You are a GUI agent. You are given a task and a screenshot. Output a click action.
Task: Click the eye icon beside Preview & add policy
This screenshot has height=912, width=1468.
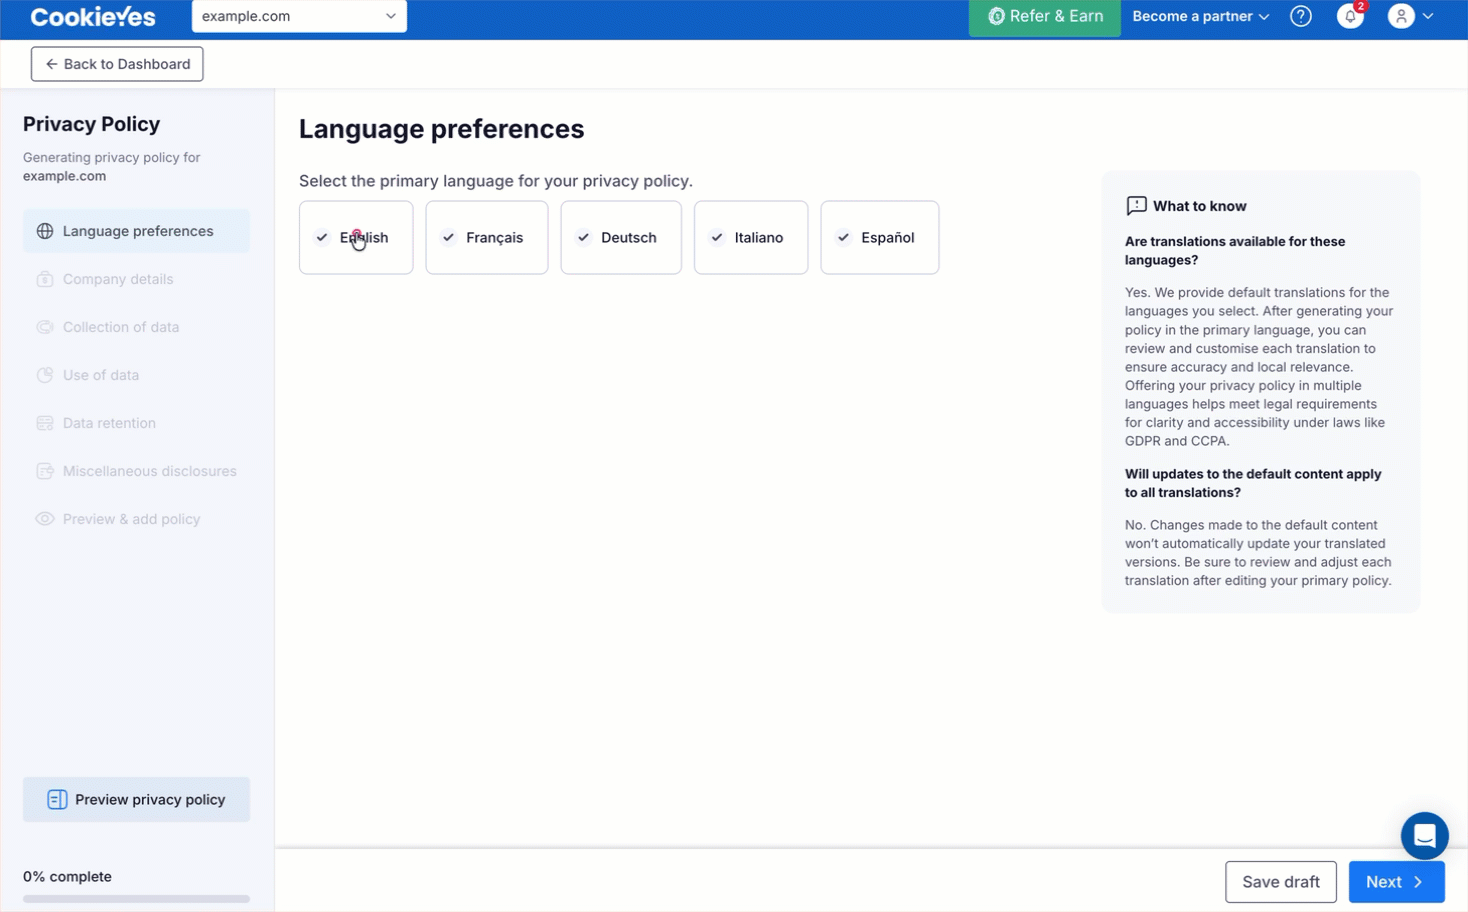coord(45,519)
